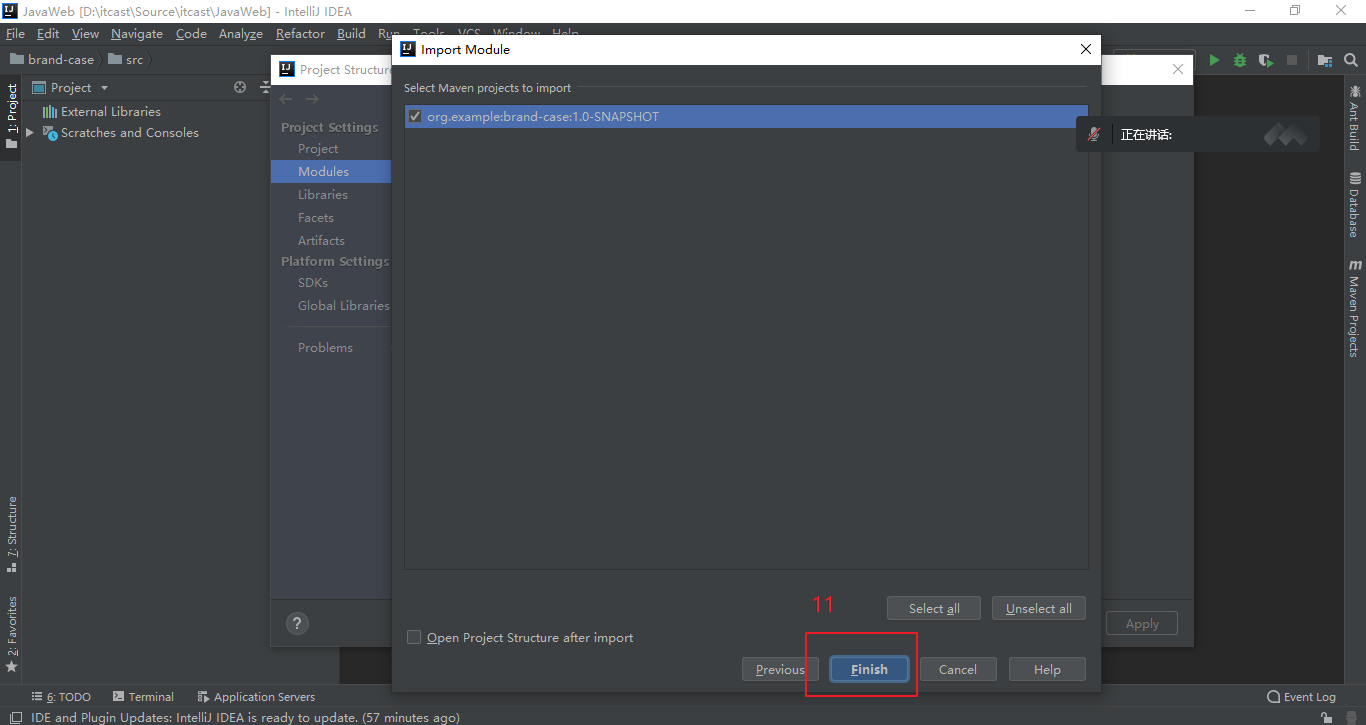
Task: Open Project Structure toolbar icon
Action: point(1325,60)
